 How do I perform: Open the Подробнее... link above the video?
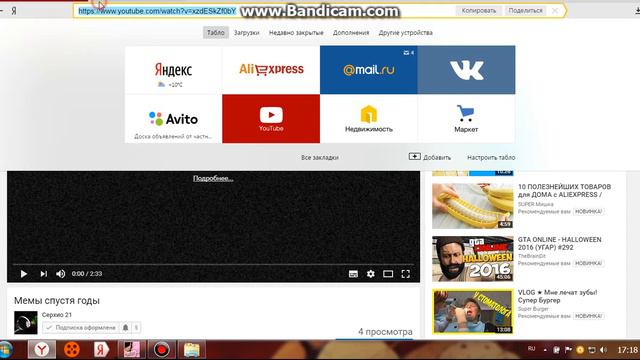click(x=213, y=178)
